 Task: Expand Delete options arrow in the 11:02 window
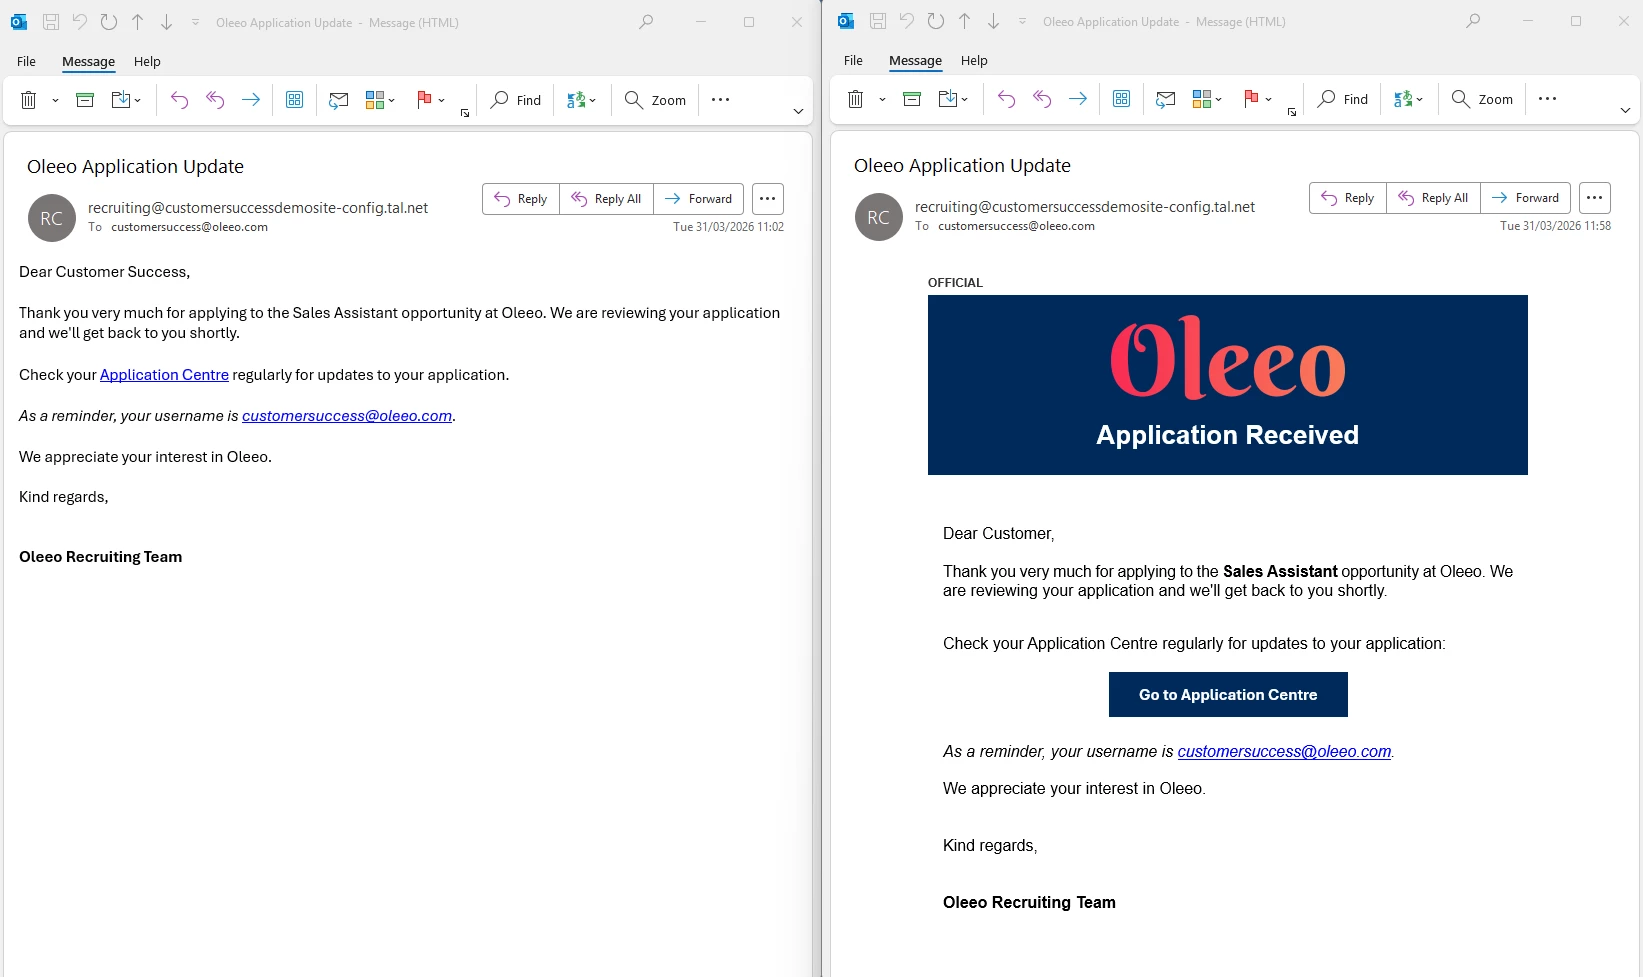(x=55, y=100)
